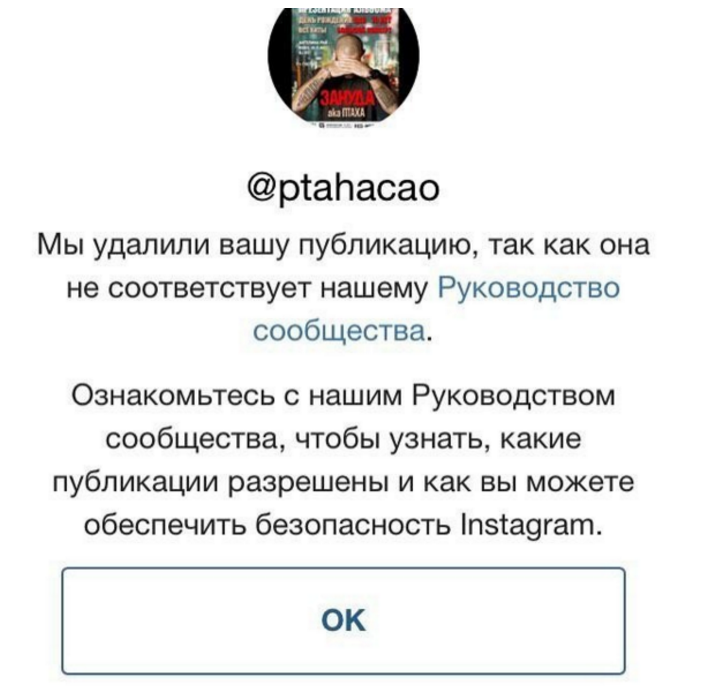Screen dimensions: 711x696
Task: Click the tattooed arm in the avatar
Action: pyautogui.click(x=311, y=90)
